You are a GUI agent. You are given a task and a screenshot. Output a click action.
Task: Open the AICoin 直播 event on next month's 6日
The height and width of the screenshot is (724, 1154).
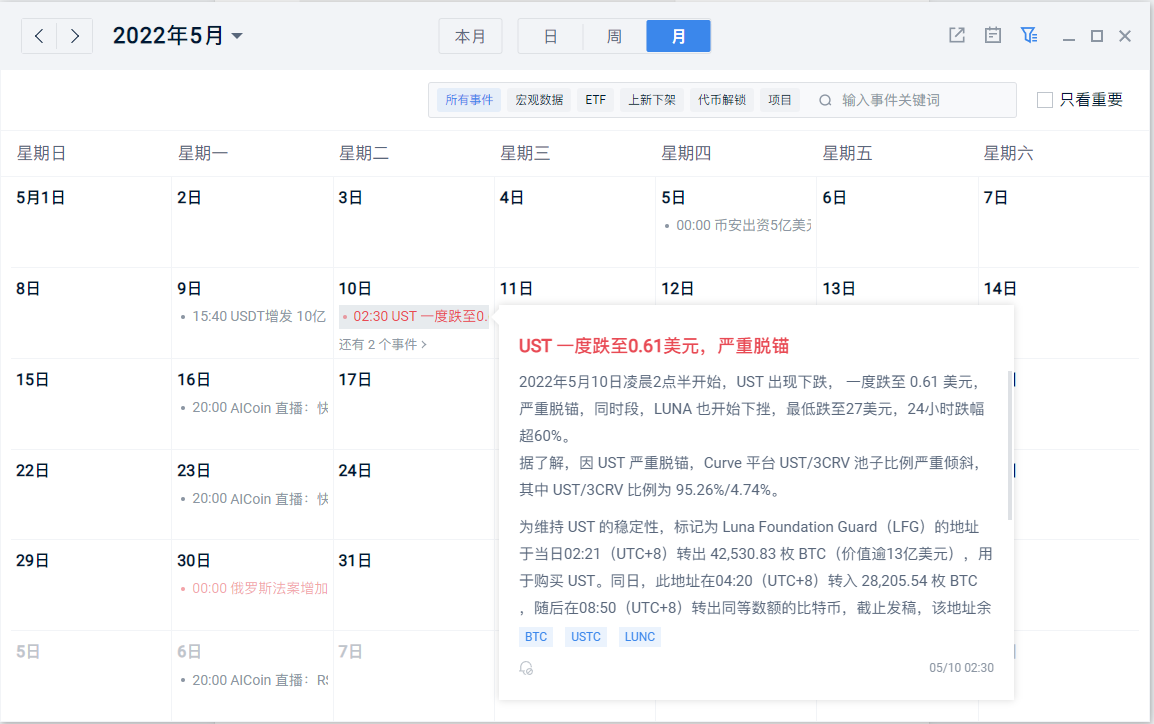[253, 681]
